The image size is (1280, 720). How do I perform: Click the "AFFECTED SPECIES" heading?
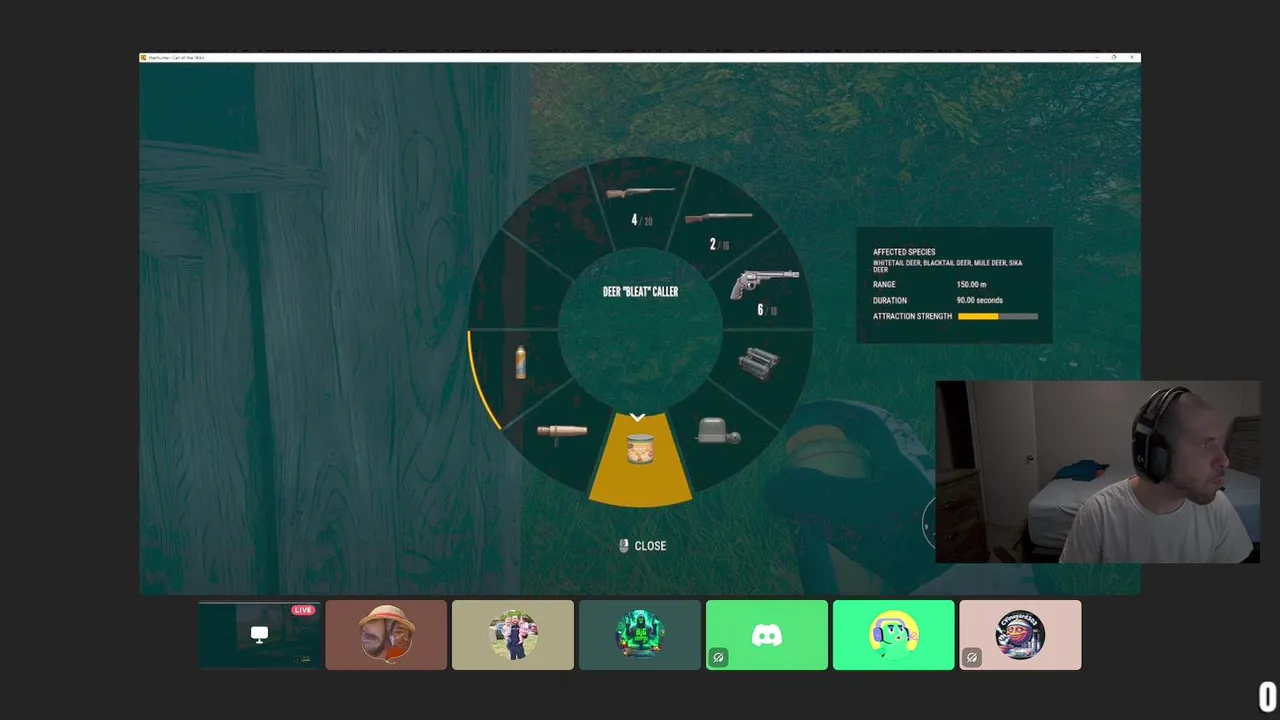pyautogui.click(x=904, y=252)
